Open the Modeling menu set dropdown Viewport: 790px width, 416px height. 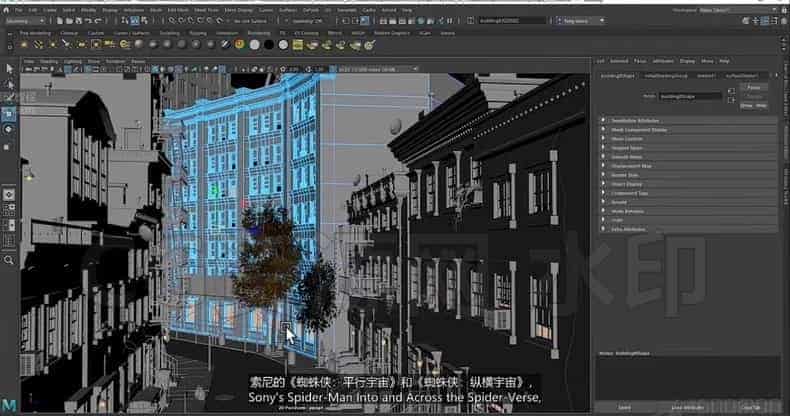click(25, 21)
